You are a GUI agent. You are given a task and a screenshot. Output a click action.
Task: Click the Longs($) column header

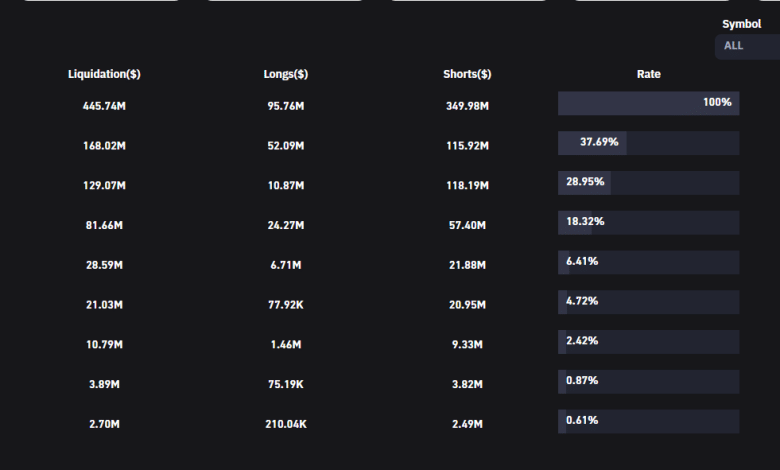(286, 74)
